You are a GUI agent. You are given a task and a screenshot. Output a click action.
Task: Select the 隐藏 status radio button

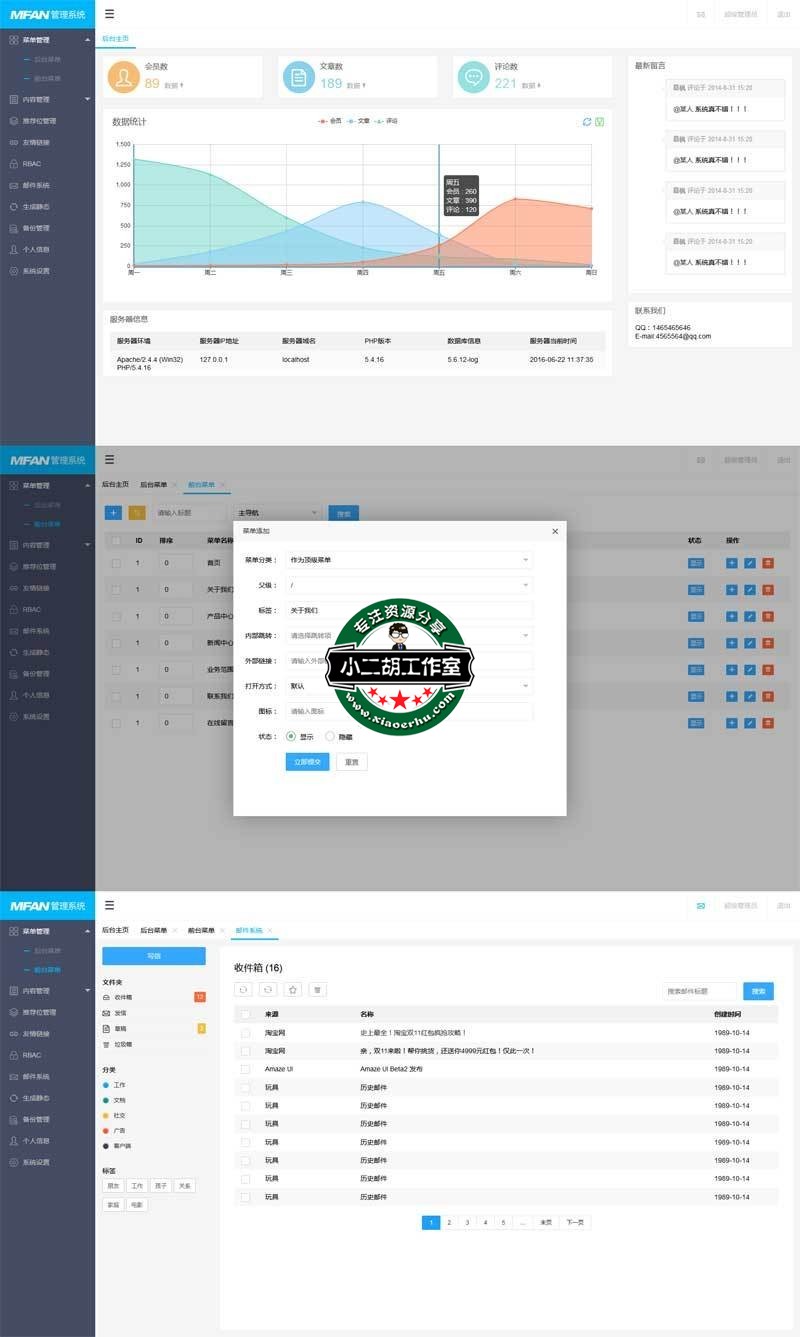coord(331,736)
